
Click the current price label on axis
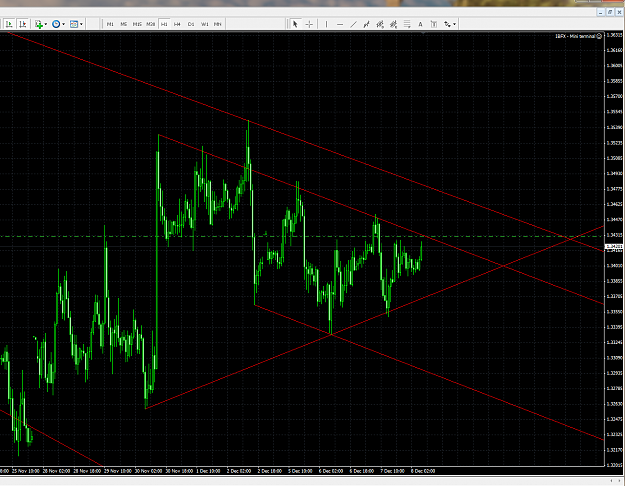point(614,247)
